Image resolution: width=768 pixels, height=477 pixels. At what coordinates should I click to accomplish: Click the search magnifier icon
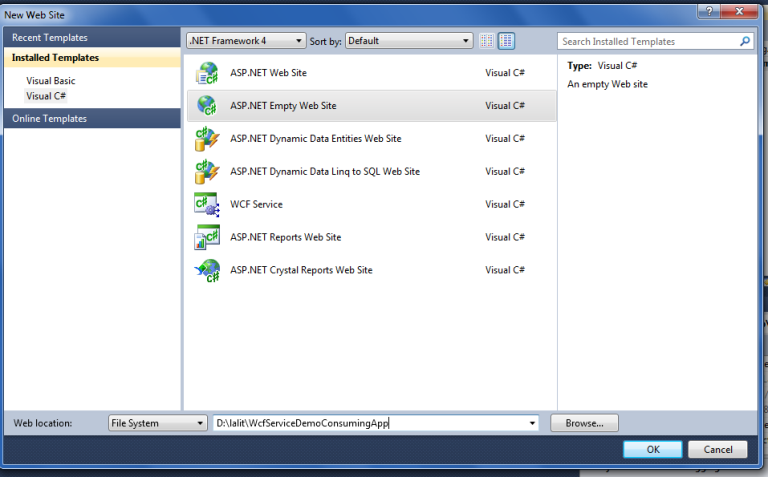tap(744, 41)
